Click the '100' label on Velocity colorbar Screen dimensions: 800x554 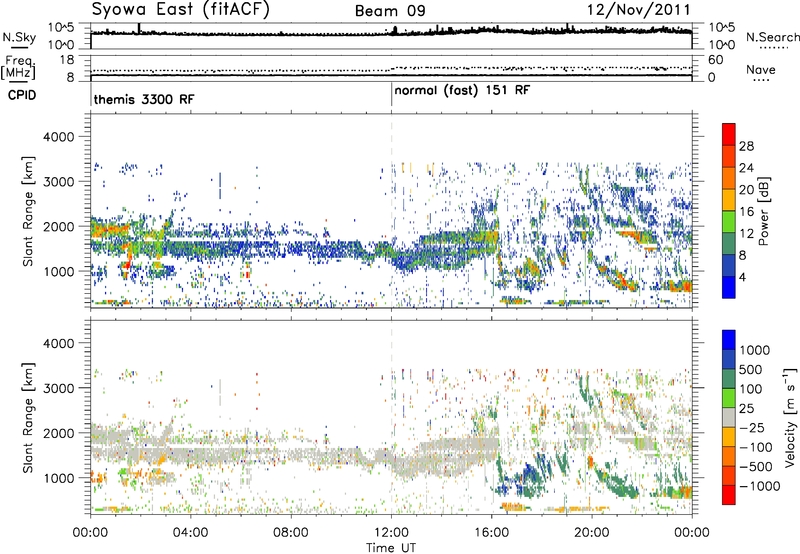tap(751, 389)
